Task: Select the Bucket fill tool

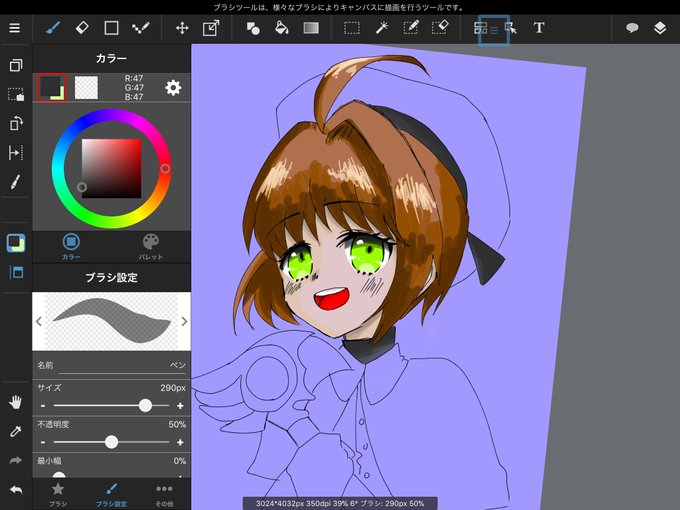Action: 282,28
